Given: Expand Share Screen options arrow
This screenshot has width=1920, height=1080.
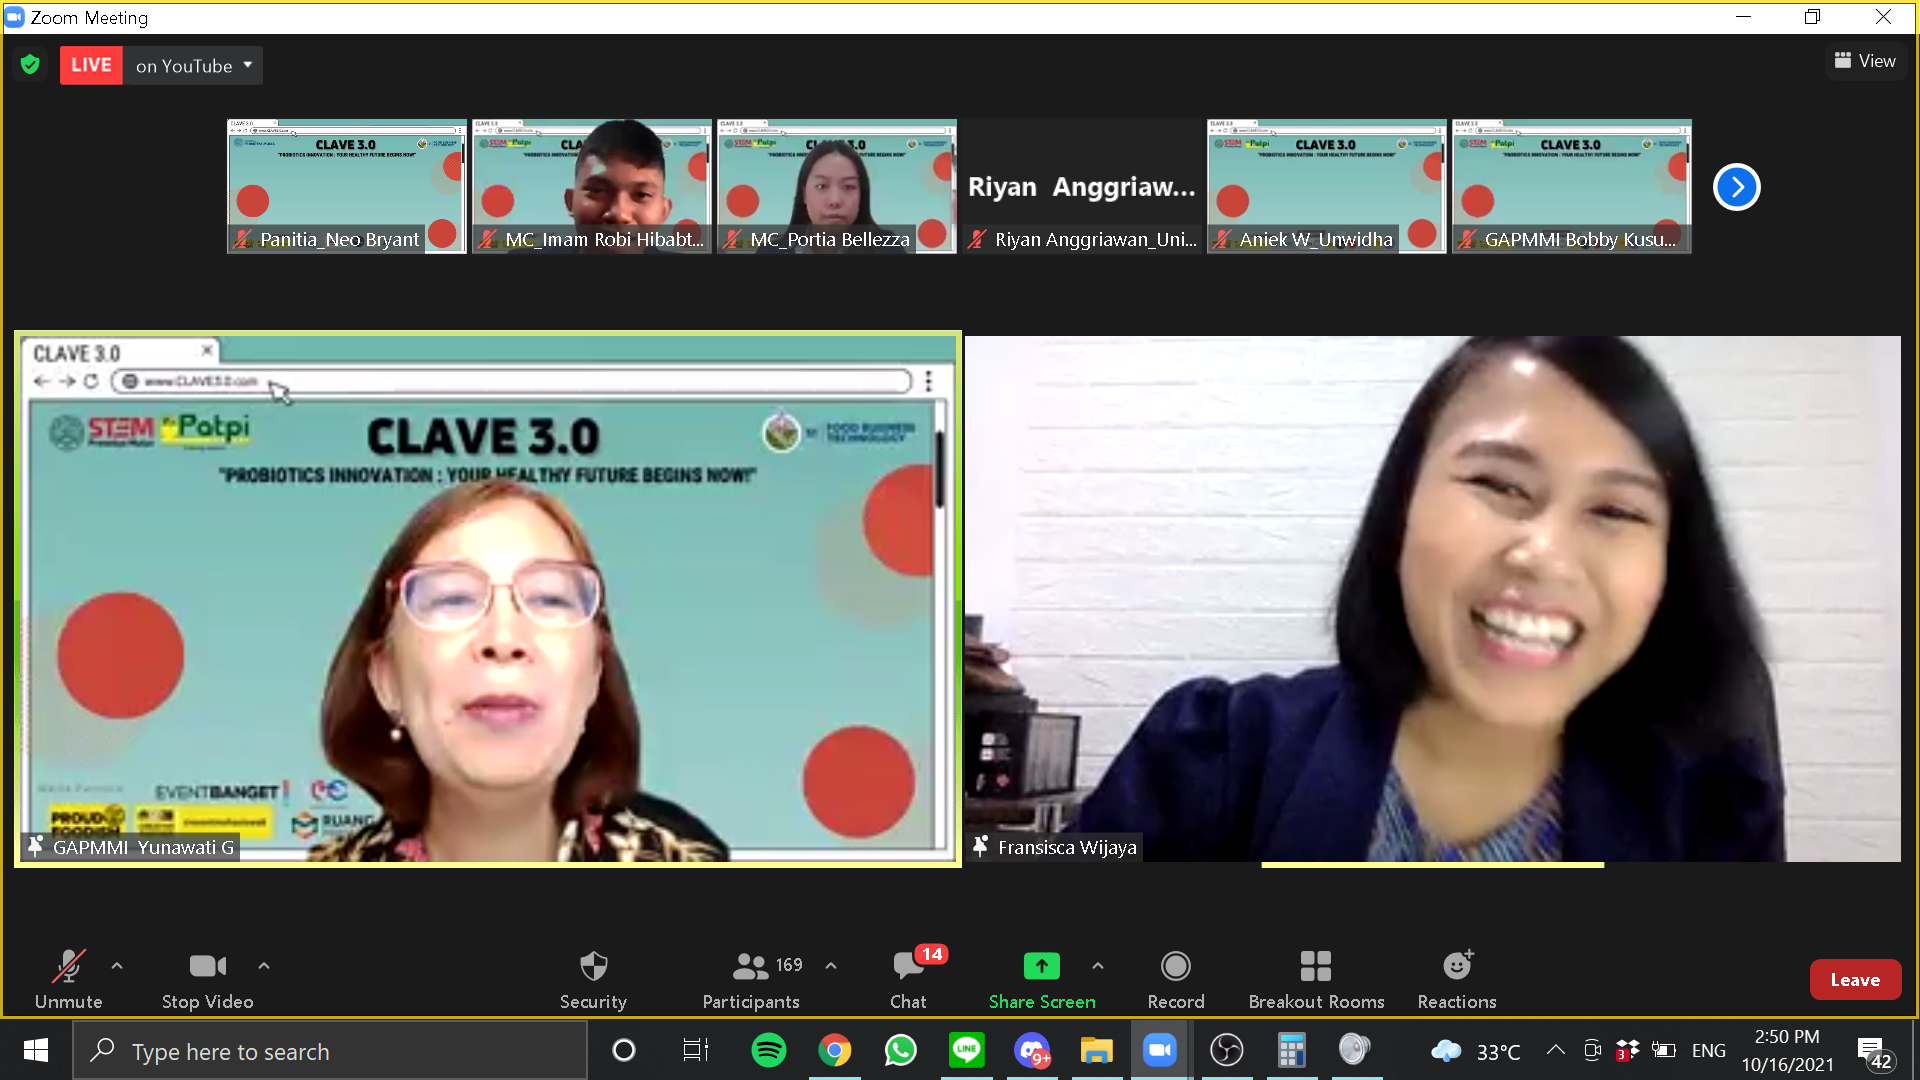Looking at the screenshot, I should 1098,966.
